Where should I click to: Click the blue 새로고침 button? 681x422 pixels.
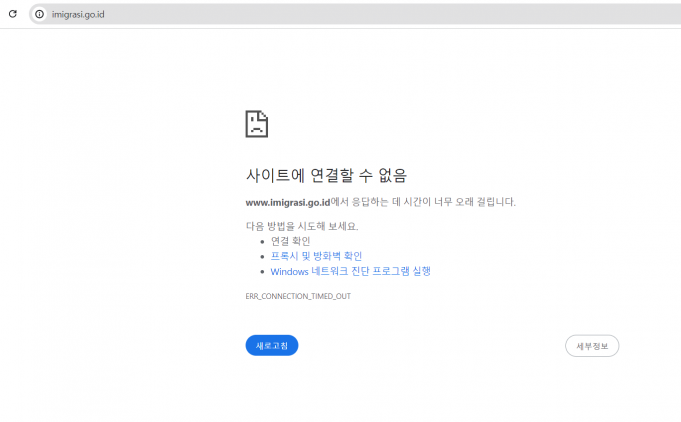tap(272, 346)
